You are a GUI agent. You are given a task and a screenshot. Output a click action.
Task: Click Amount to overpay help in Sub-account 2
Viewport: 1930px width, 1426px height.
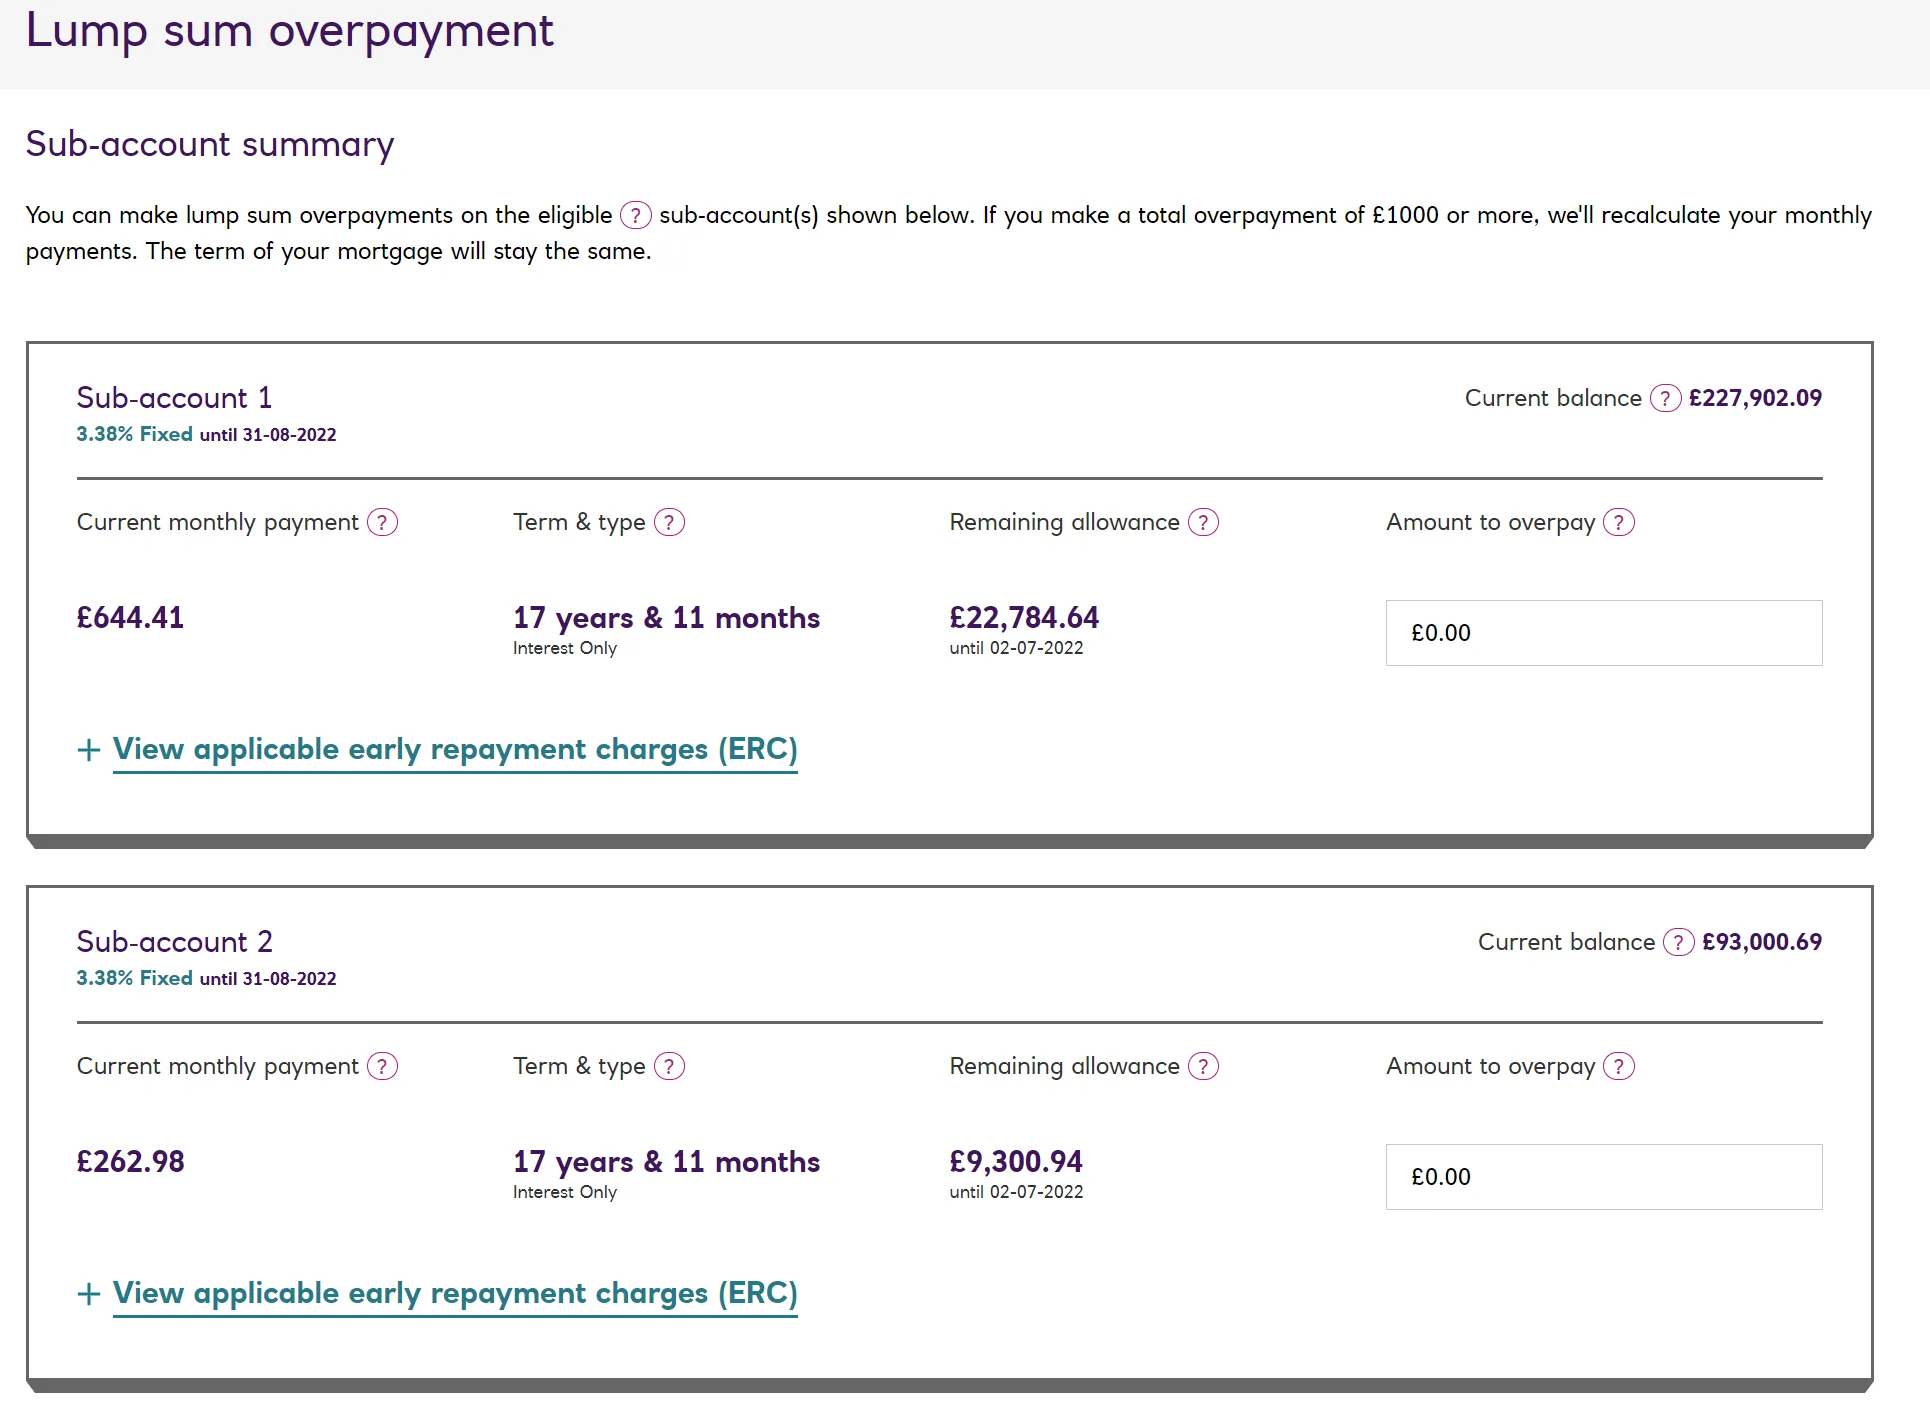click(1618, 1066)
